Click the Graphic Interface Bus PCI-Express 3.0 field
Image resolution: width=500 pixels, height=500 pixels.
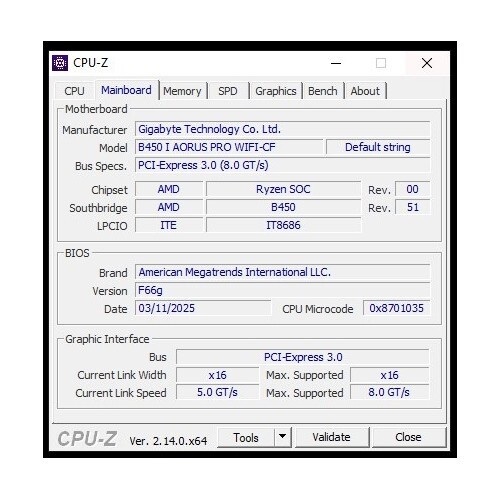[303, 357]
